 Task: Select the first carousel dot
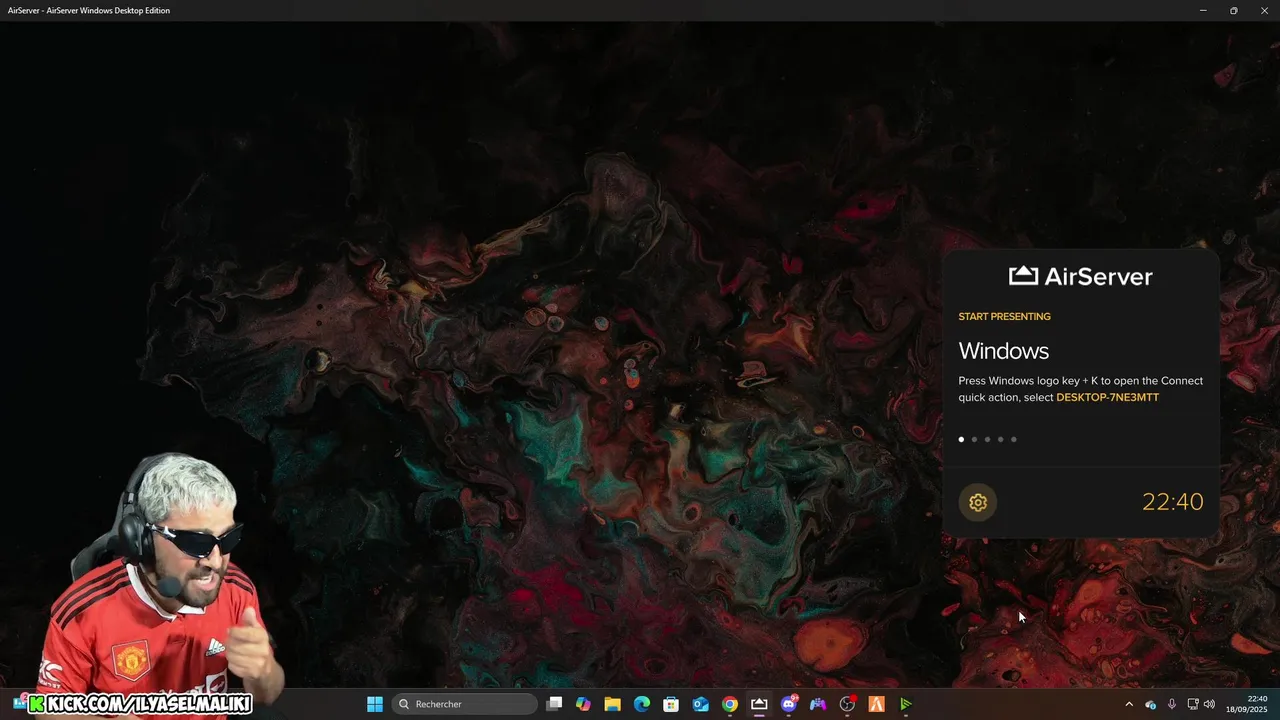tap(961, 439)
